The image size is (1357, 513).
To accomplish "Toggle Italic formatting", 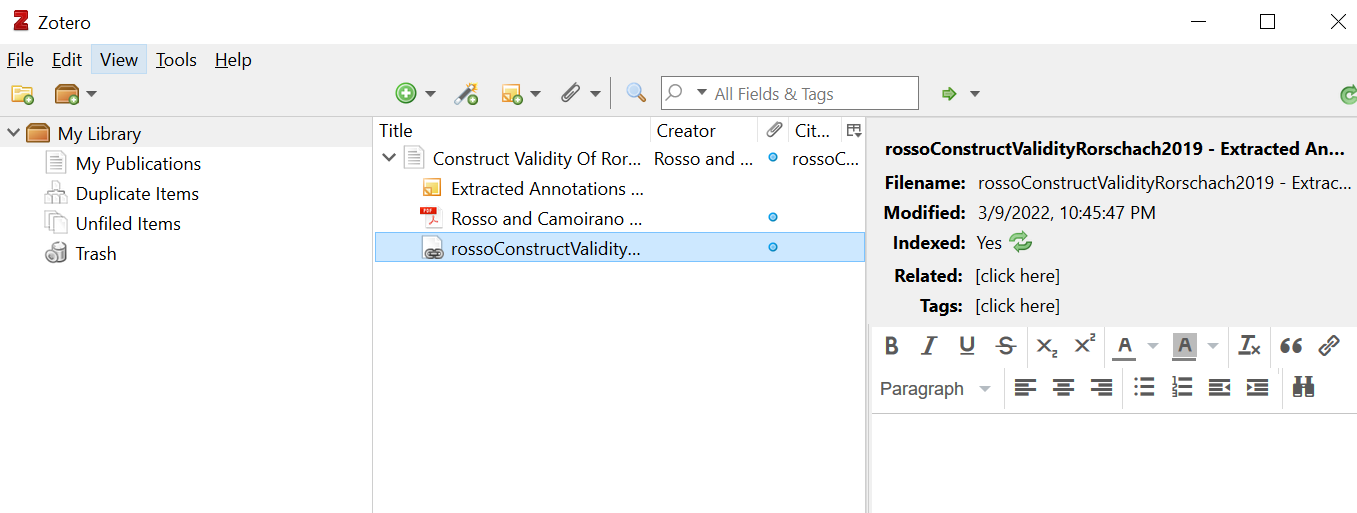I will point(929,345).
